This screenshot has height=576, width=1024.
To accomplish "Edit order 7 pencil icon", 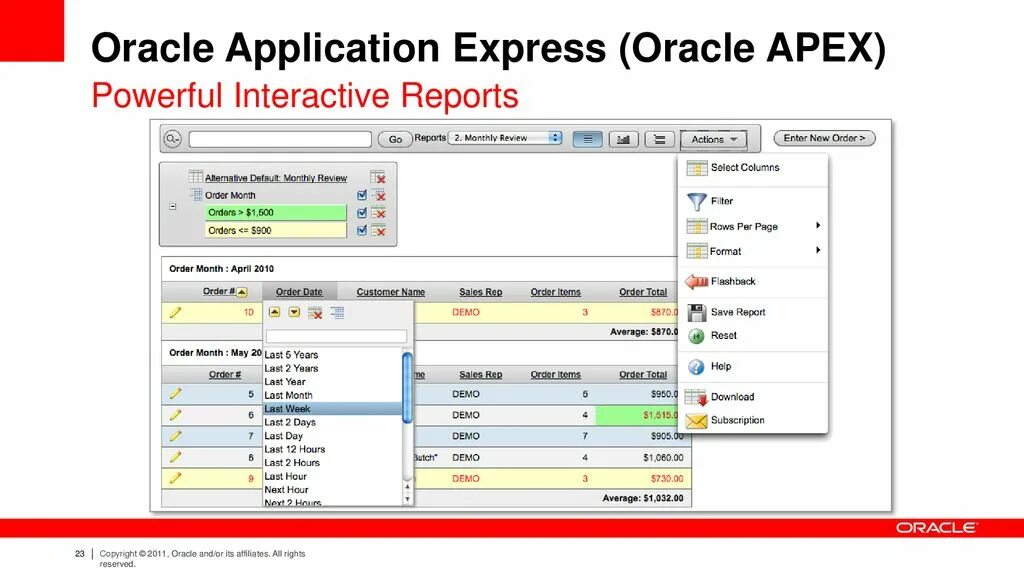I will (x=175, y=436).
